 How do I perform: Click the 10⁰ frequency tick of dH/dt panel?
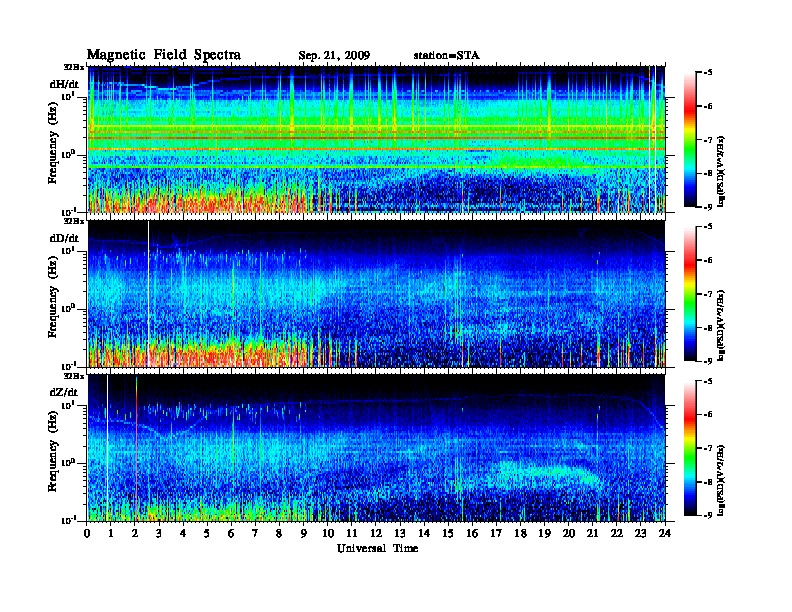coord(68,154)
